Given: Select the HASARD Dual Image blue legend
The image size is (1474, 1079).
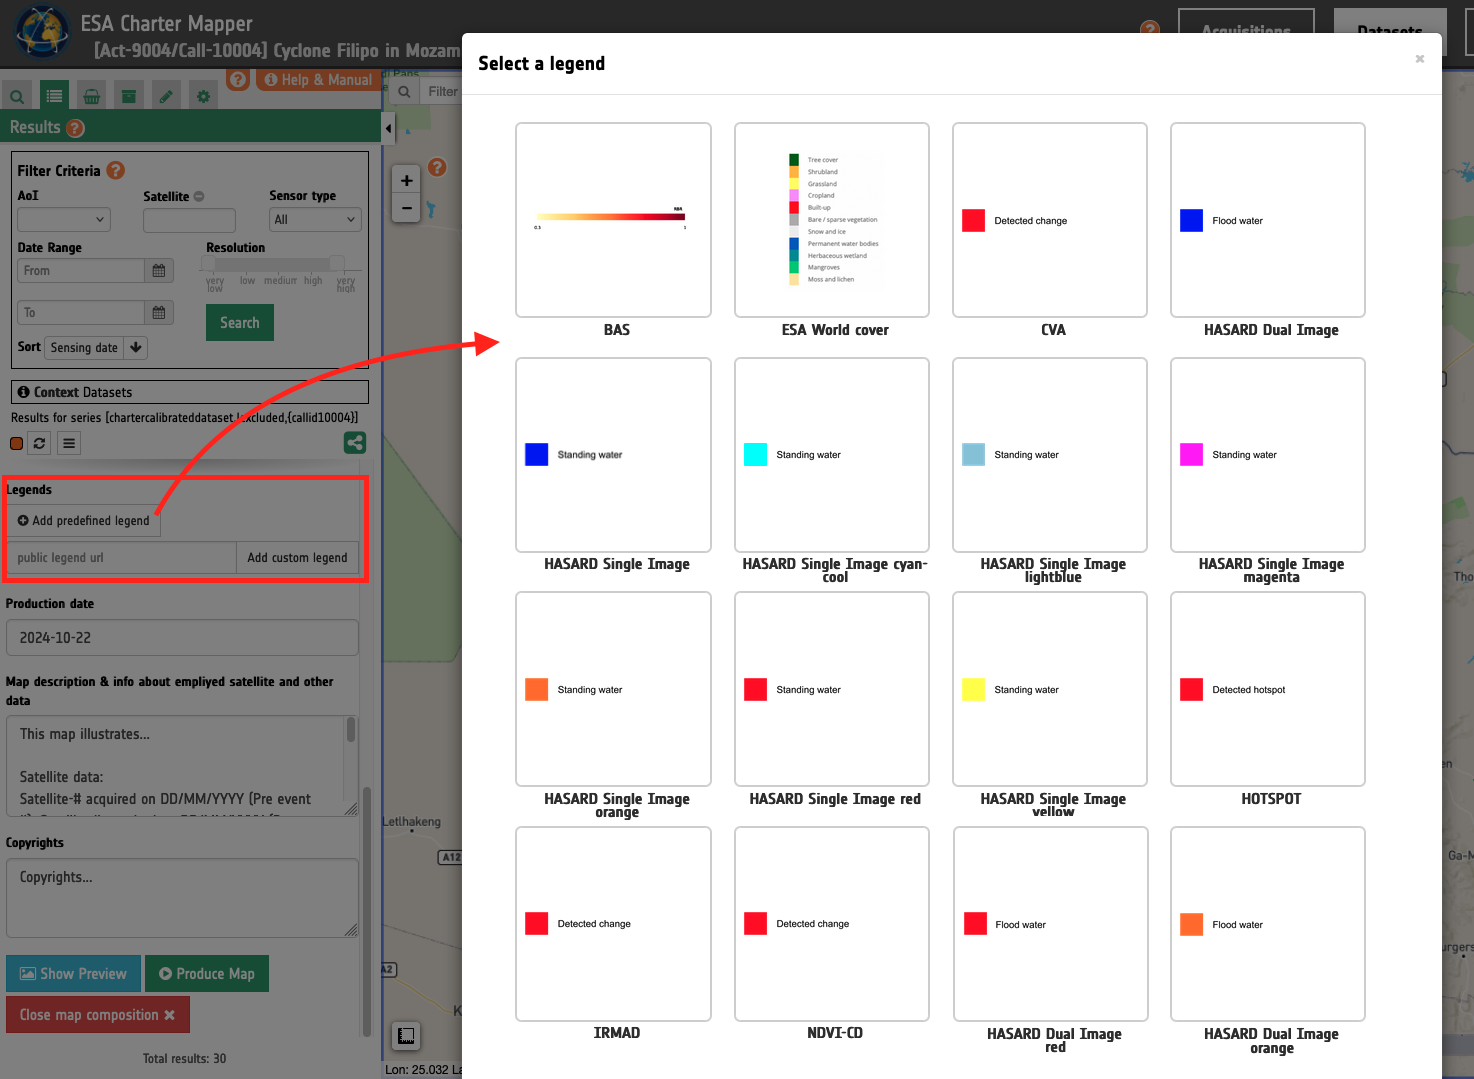Looking at the screenshot, I should (1268, 220).
